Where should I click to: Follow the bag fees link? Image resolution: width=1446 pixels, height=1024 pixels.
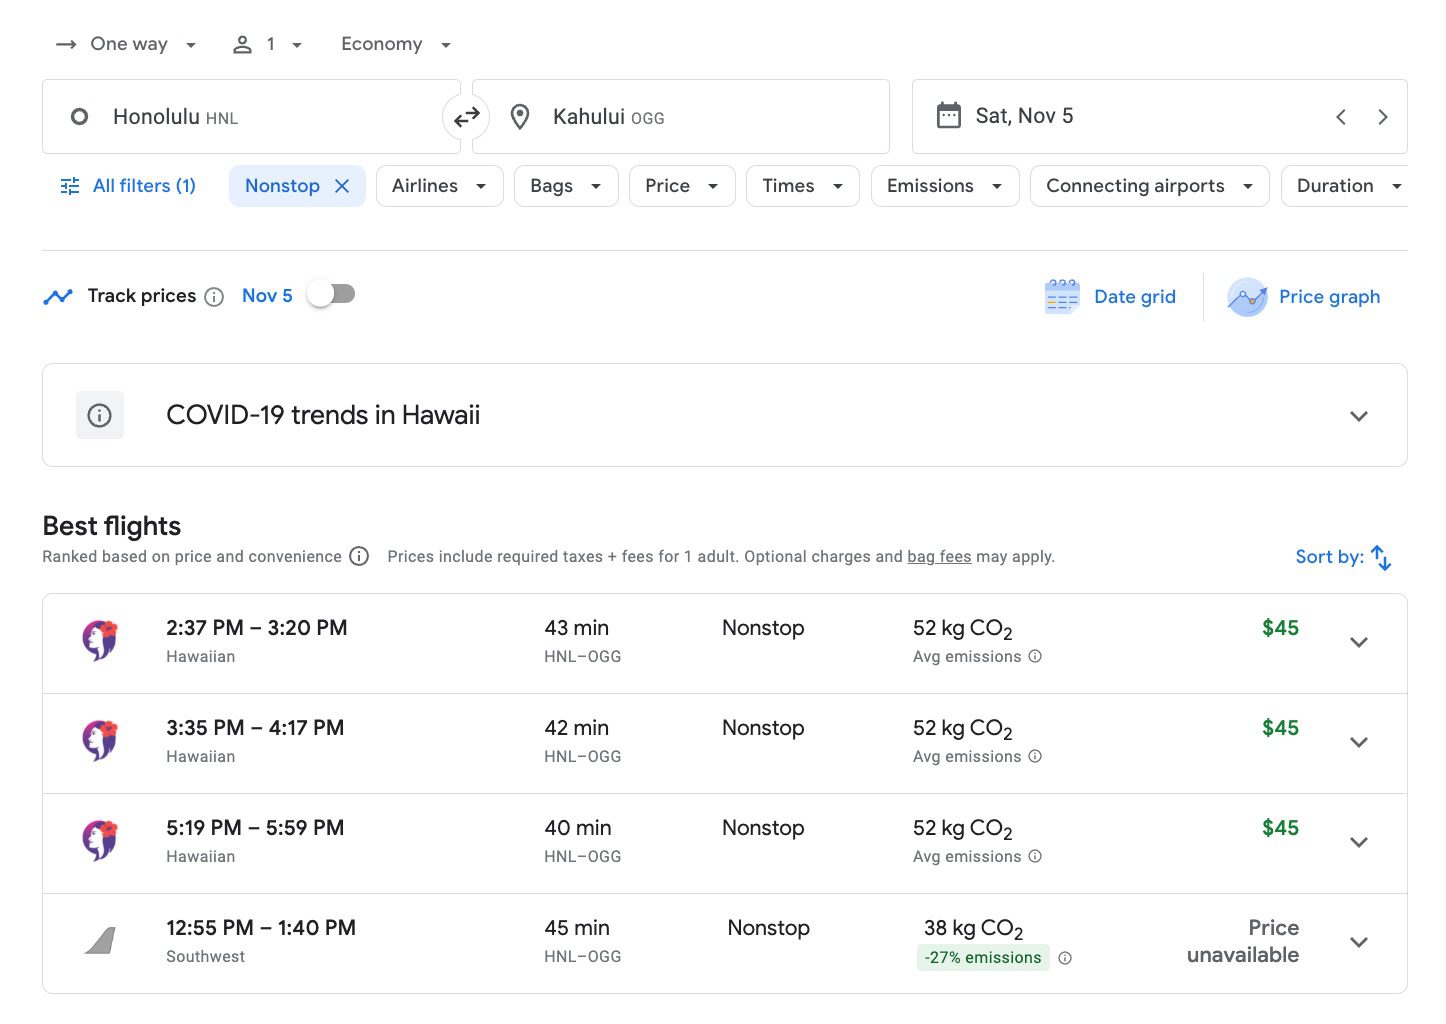pyautogui.click(x=939, y=557)
